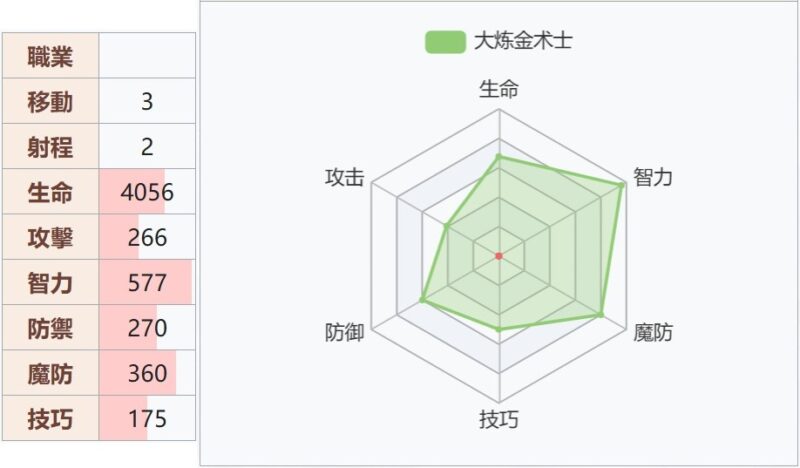800x468 pixels.
Task: Click the 移動 row header in the table
Action: point(50,102)
